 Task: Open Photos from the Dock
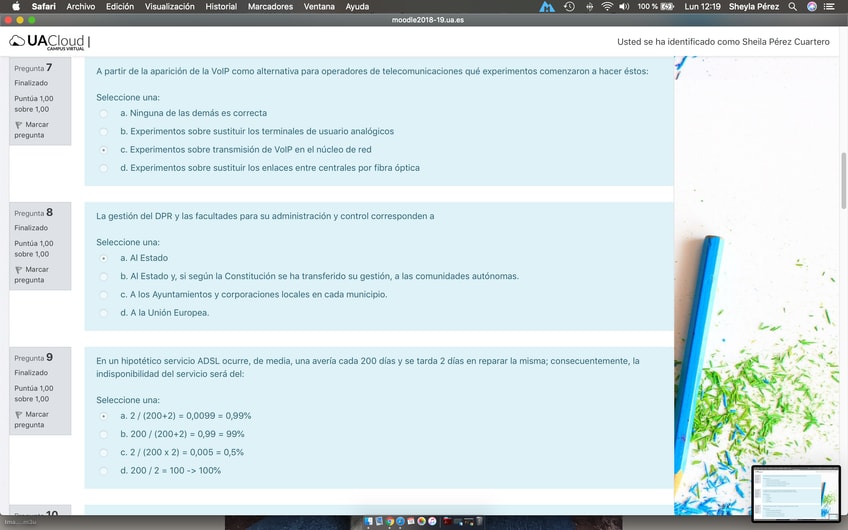coord(421,521)
